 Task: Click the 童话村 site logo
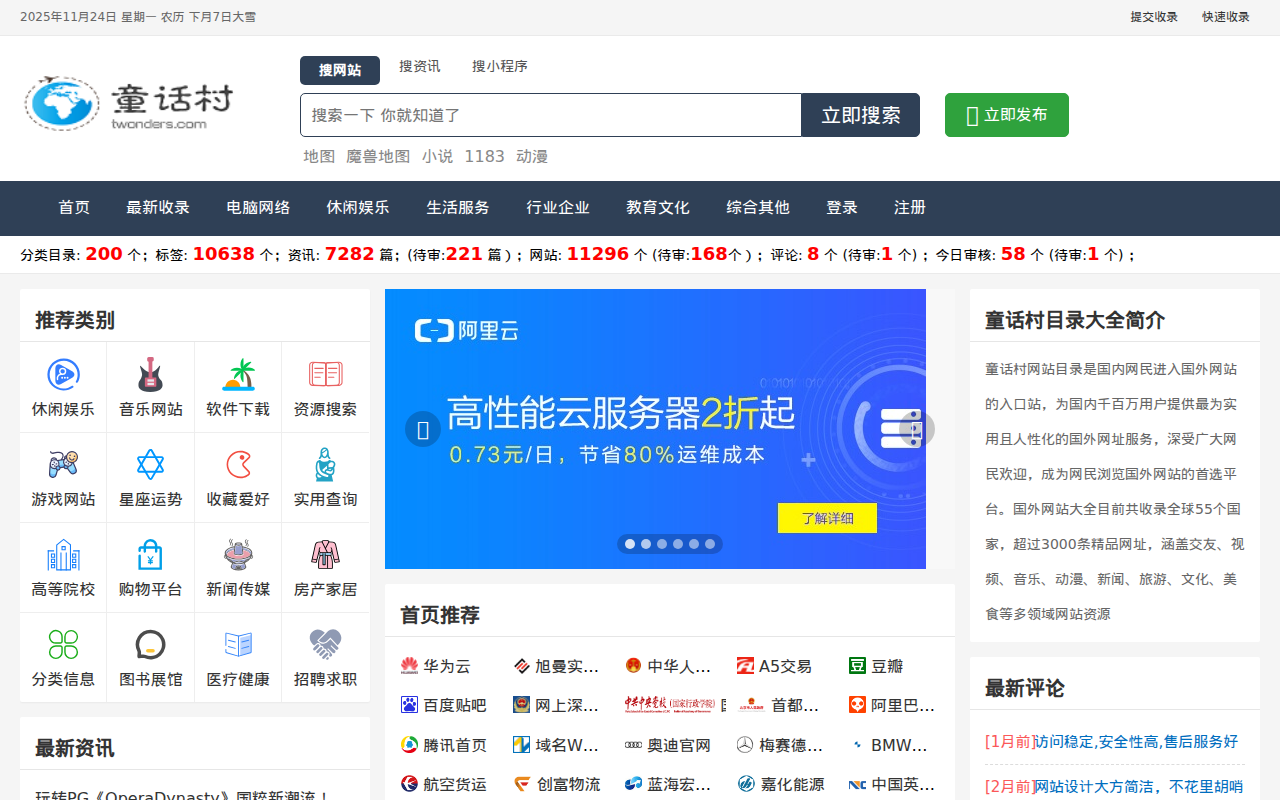click(x=130, y=99)
